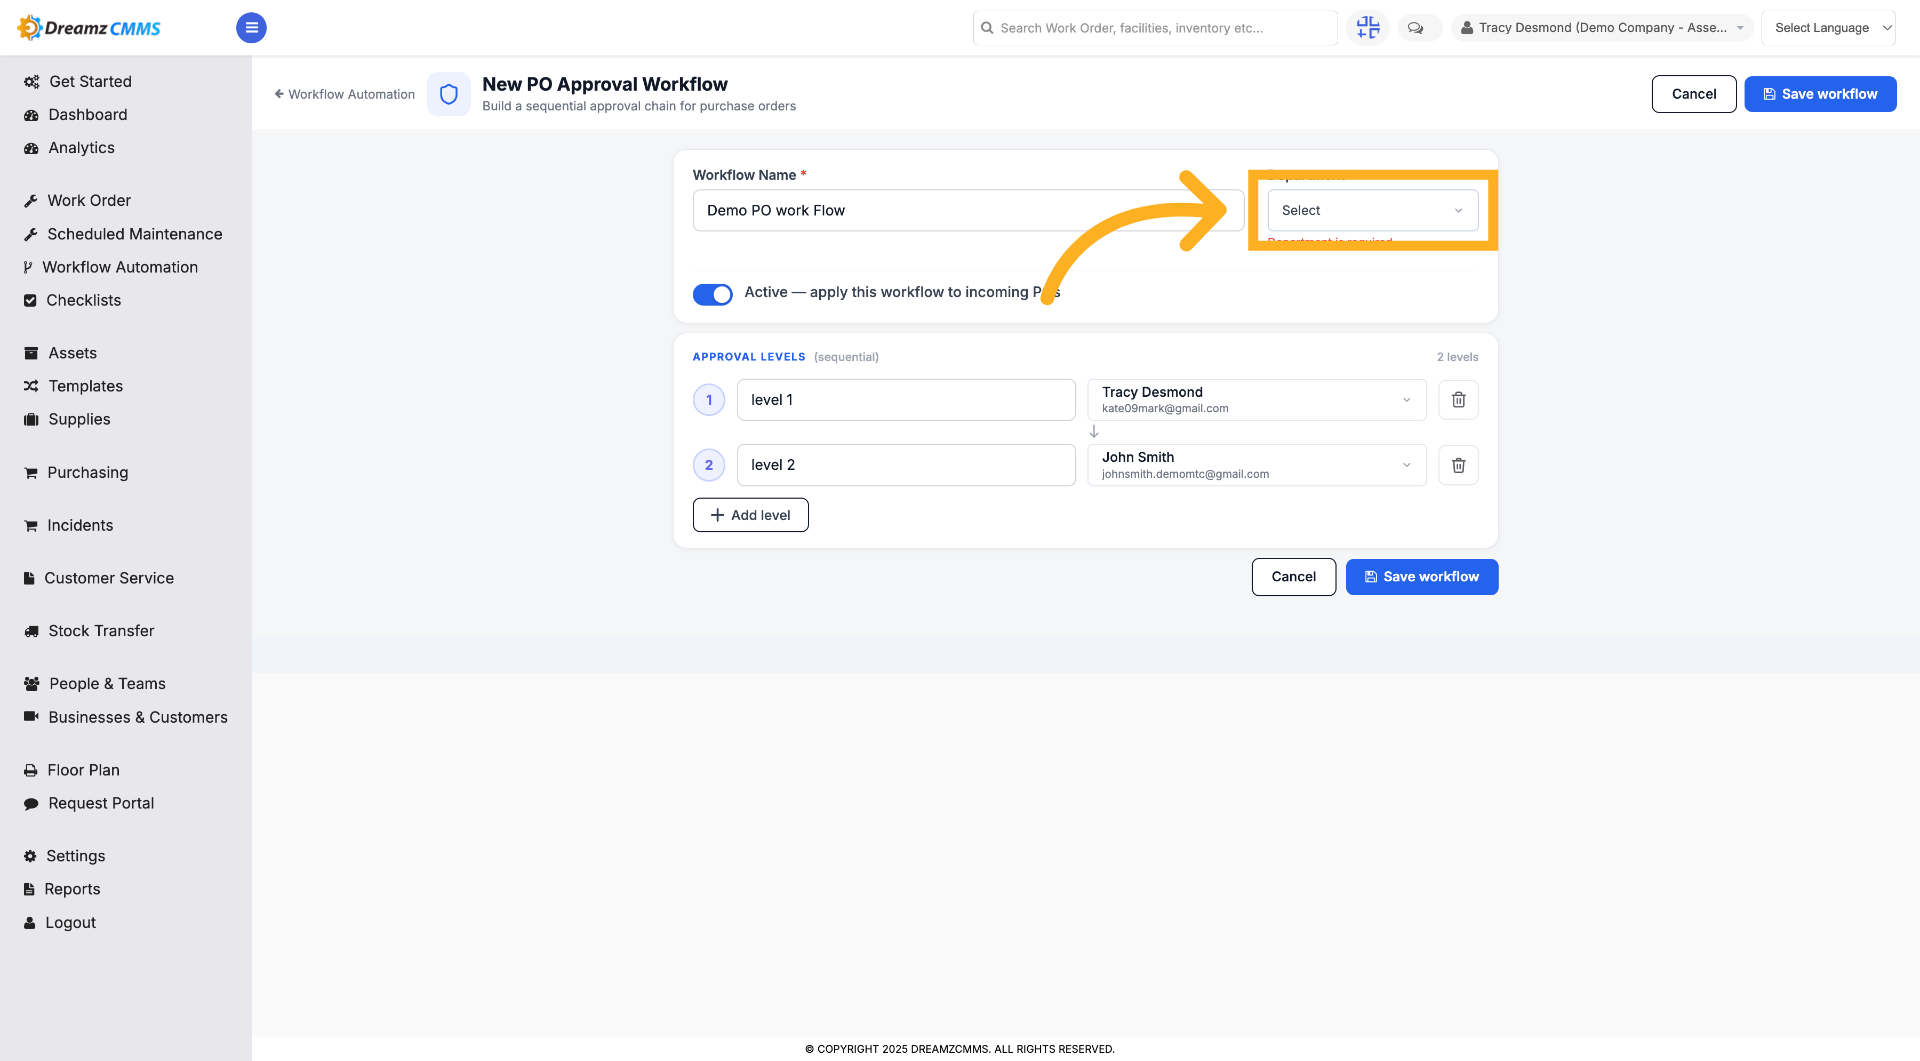1920x1061 pixels.
Task: Click the top Cancel button
Action: point(1694,94)
